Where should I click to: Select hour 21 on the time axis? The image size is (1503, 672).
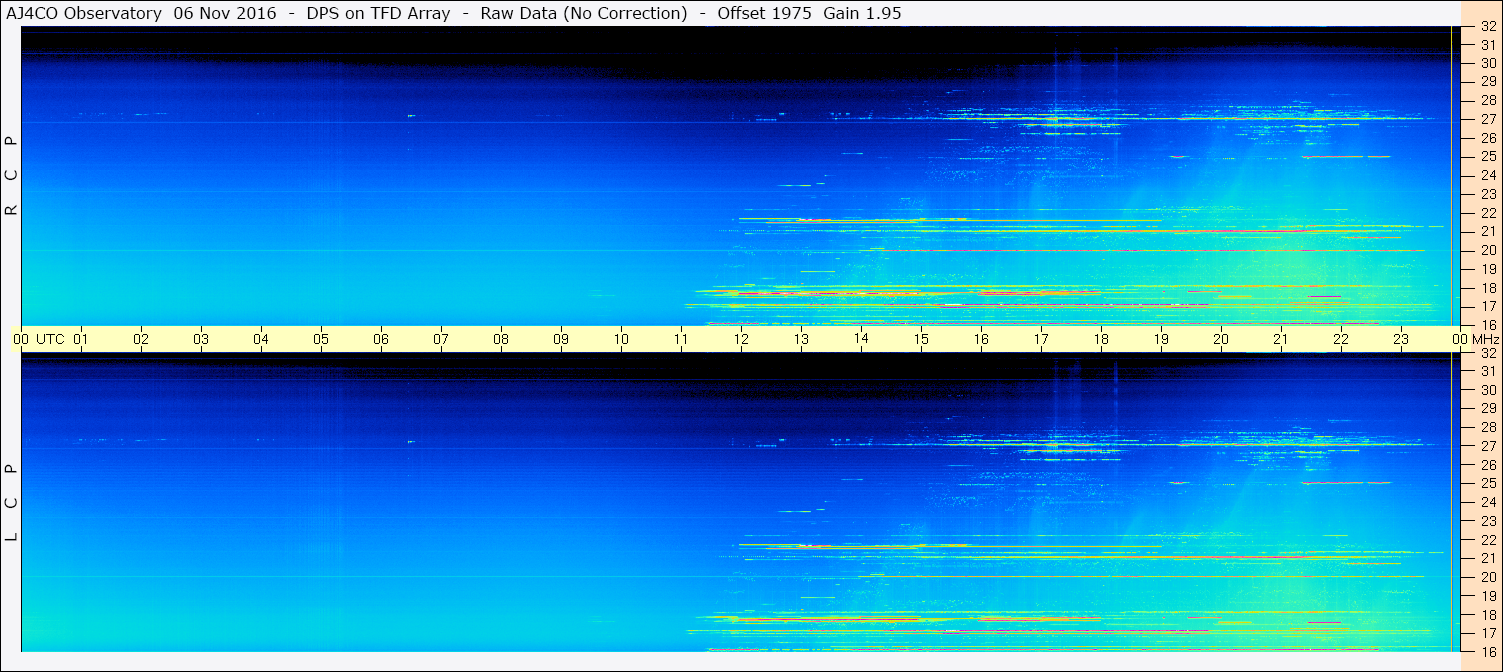[x=1281, y=339]
